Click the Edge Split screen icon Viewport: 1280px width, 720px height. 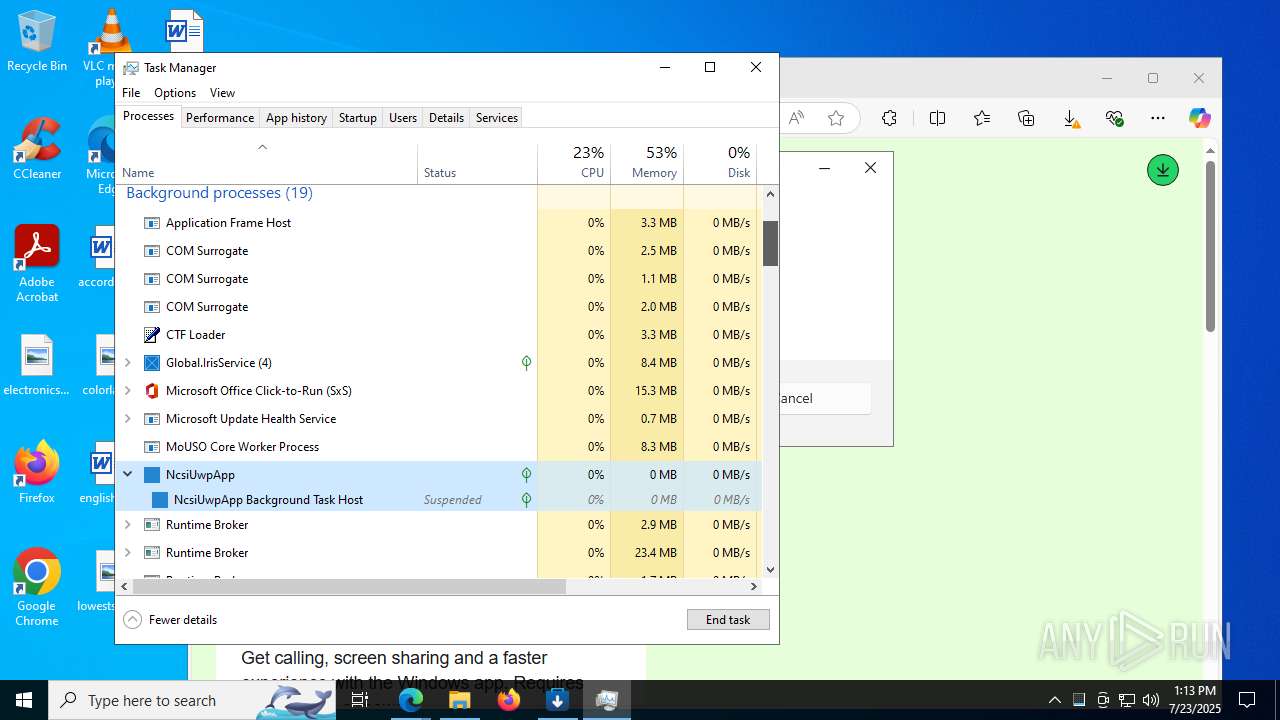click(x=937, y=118)
